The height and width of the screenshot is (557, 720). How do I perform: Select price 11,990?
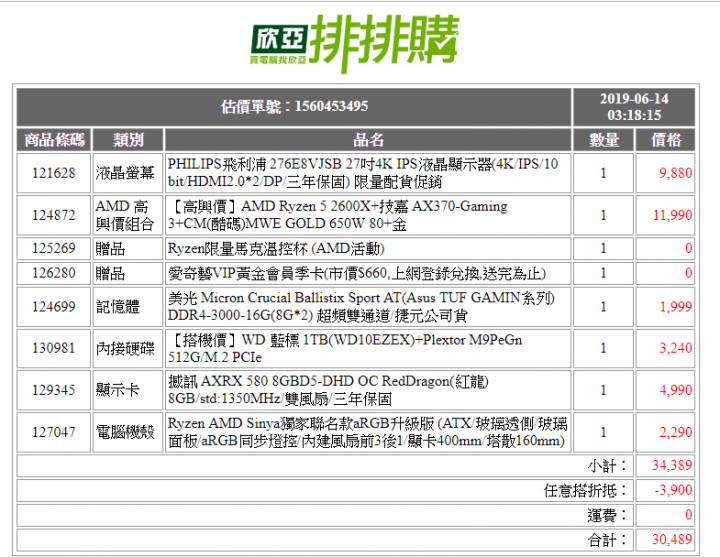(x=673, y=215)
